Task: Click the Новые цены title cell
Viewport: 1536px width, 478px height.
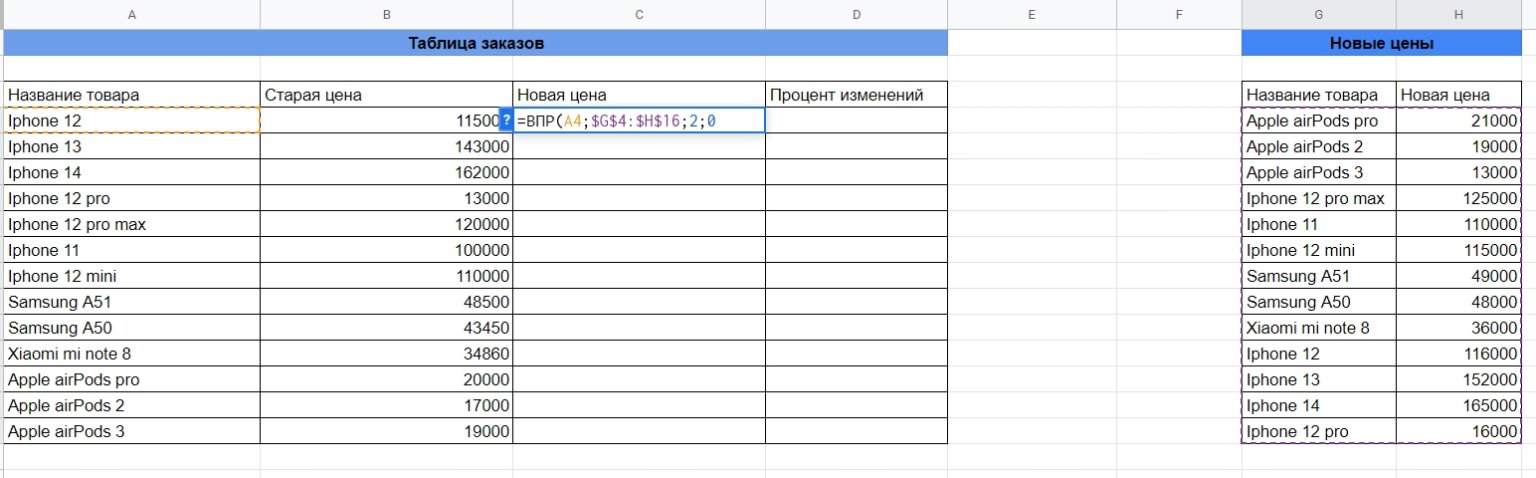Action: pos(1383,43)
